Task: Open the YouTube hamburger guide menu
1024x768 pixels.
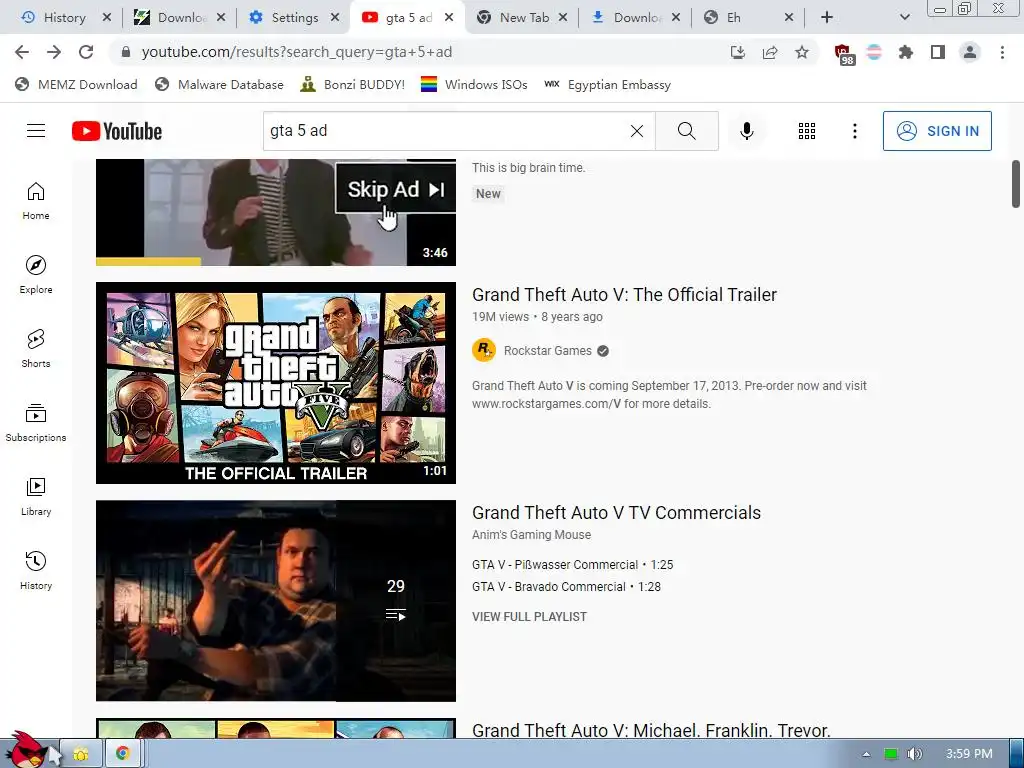Action: 36,131
